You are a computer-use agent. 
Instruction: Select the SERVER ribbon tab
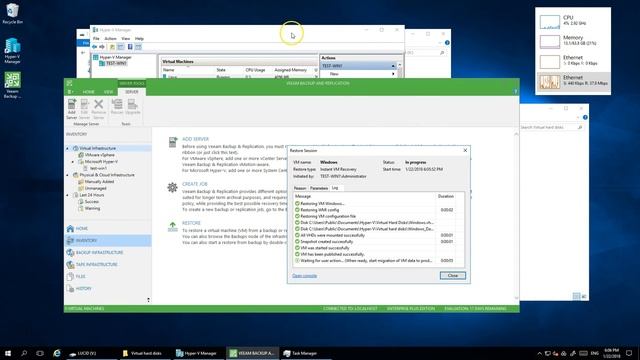131,92
